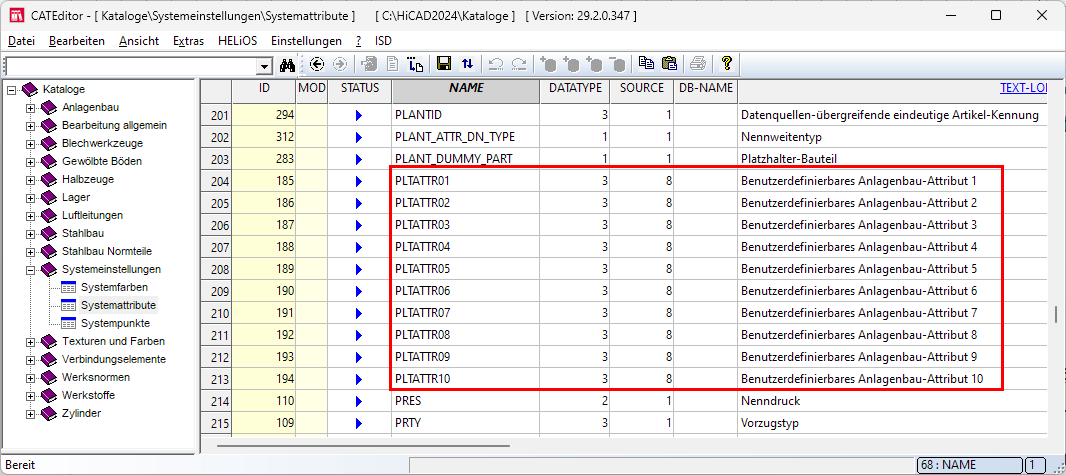This screenshot has height=475, width=1066.
Task: Click the save floppy disk icon
Action: click(444, 64)
